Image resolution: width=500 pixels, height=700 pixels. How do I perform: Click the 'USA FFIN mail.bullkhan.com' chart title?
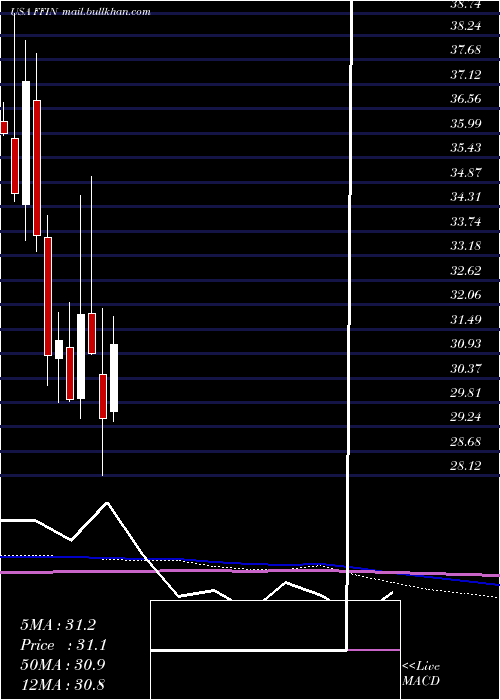(81, 12)
